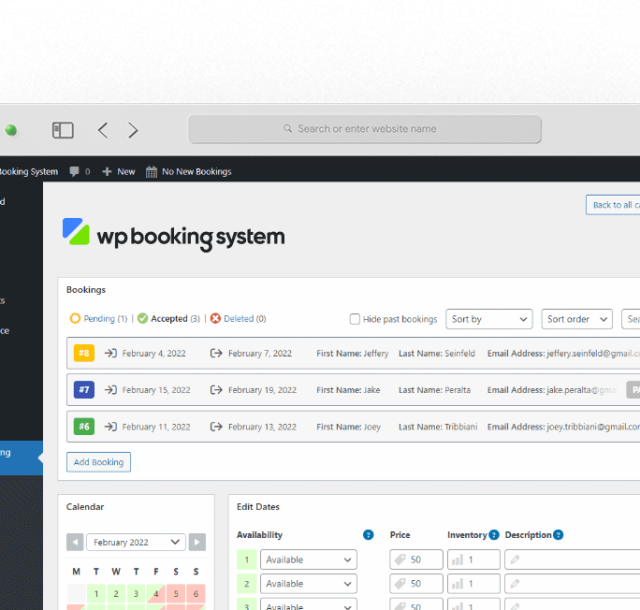The height and width of the screenshot is (610, 640).
Task: Switch to the Pending bookings tab
Action: pyautogui.click(x=98, y=319)
